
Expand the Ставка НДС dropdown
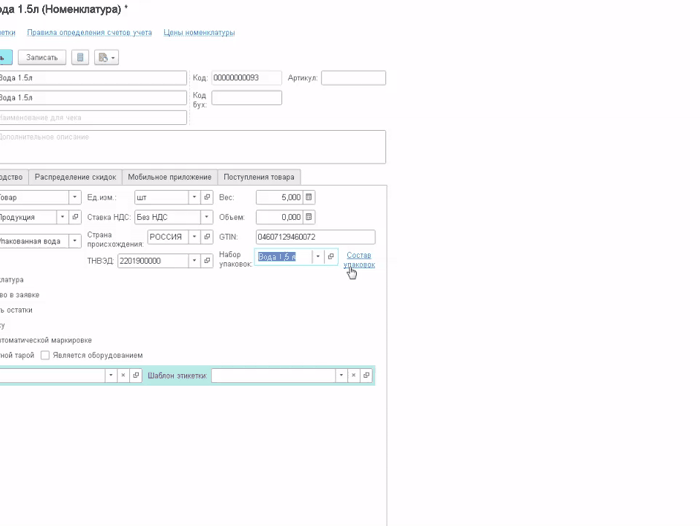point(207,217)
